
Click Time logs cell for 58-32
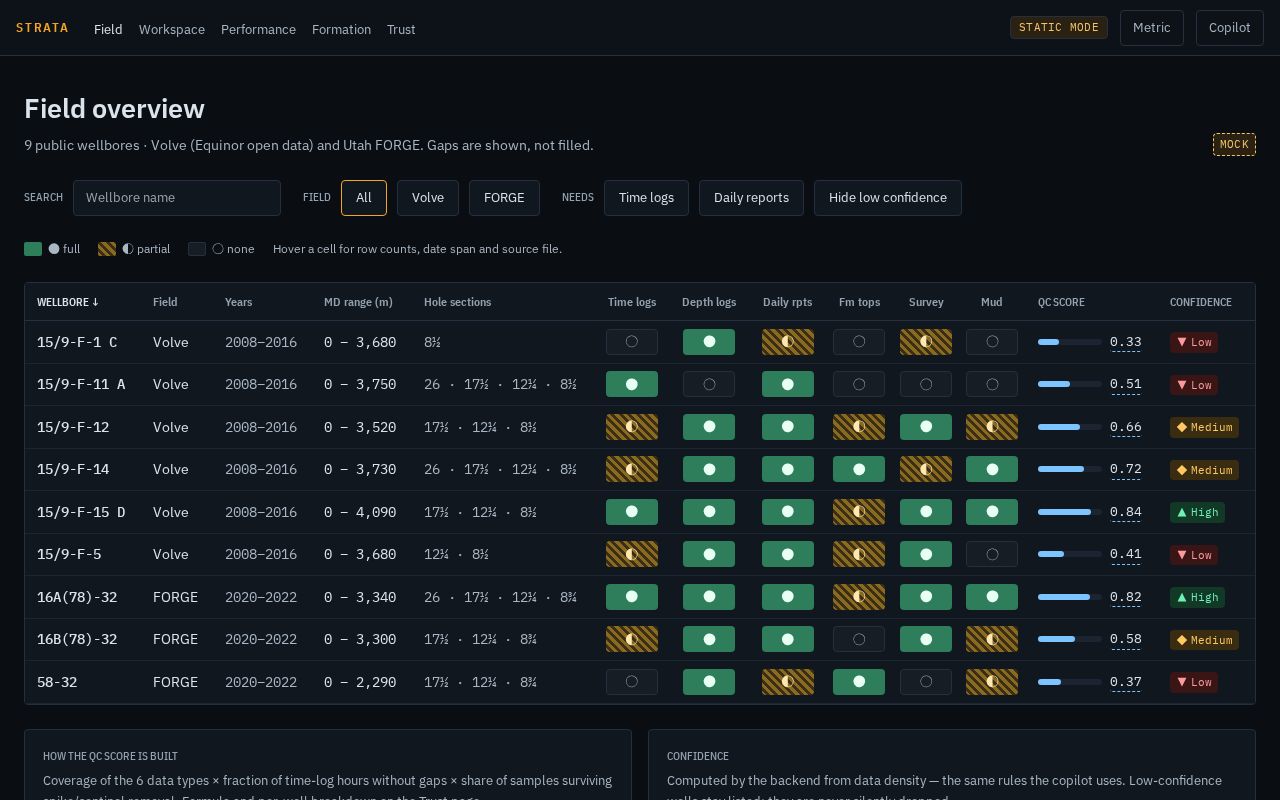pos(632,682)
